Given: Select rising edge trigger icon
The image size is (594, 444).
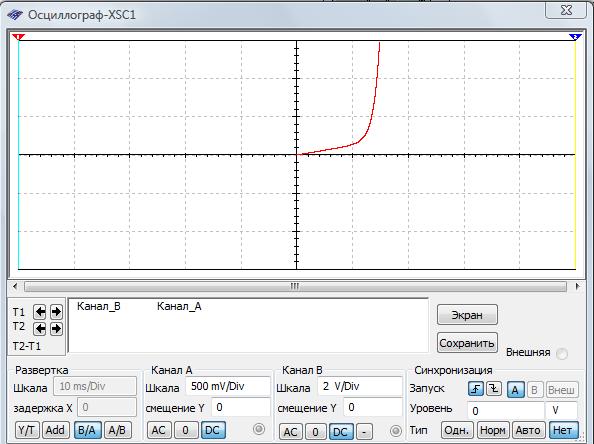Looking at the screenshot, I should click(x=476, y=389).
